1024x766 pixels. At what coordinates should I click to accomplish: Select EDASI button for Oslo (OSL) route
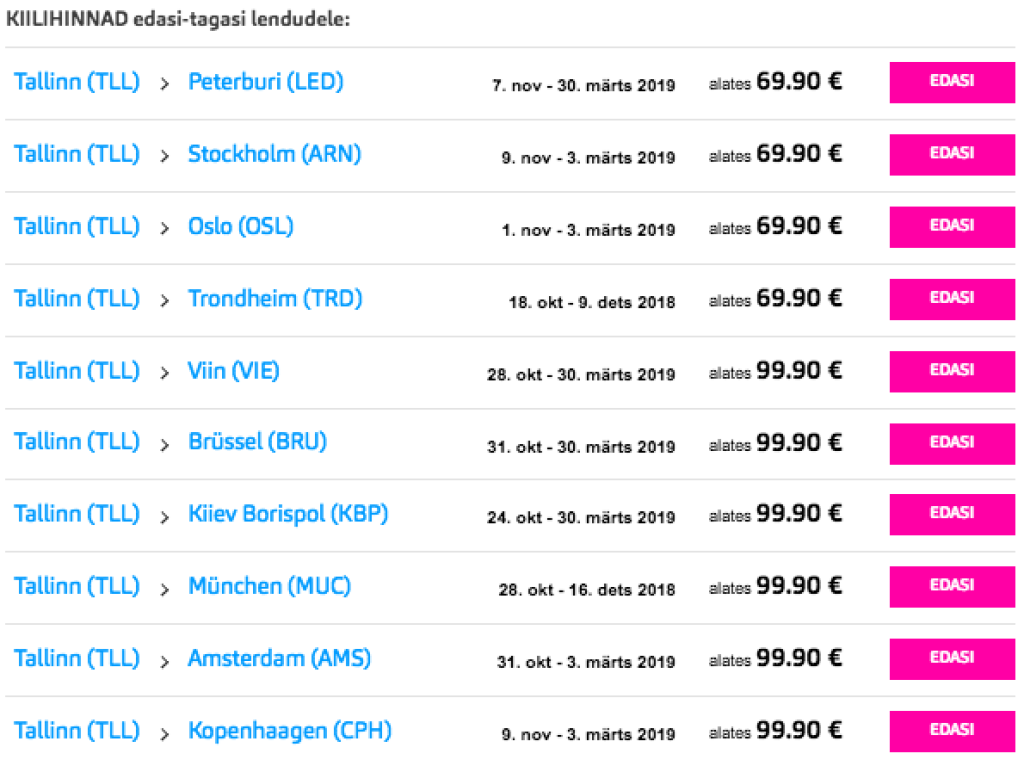tap(951, 226)
